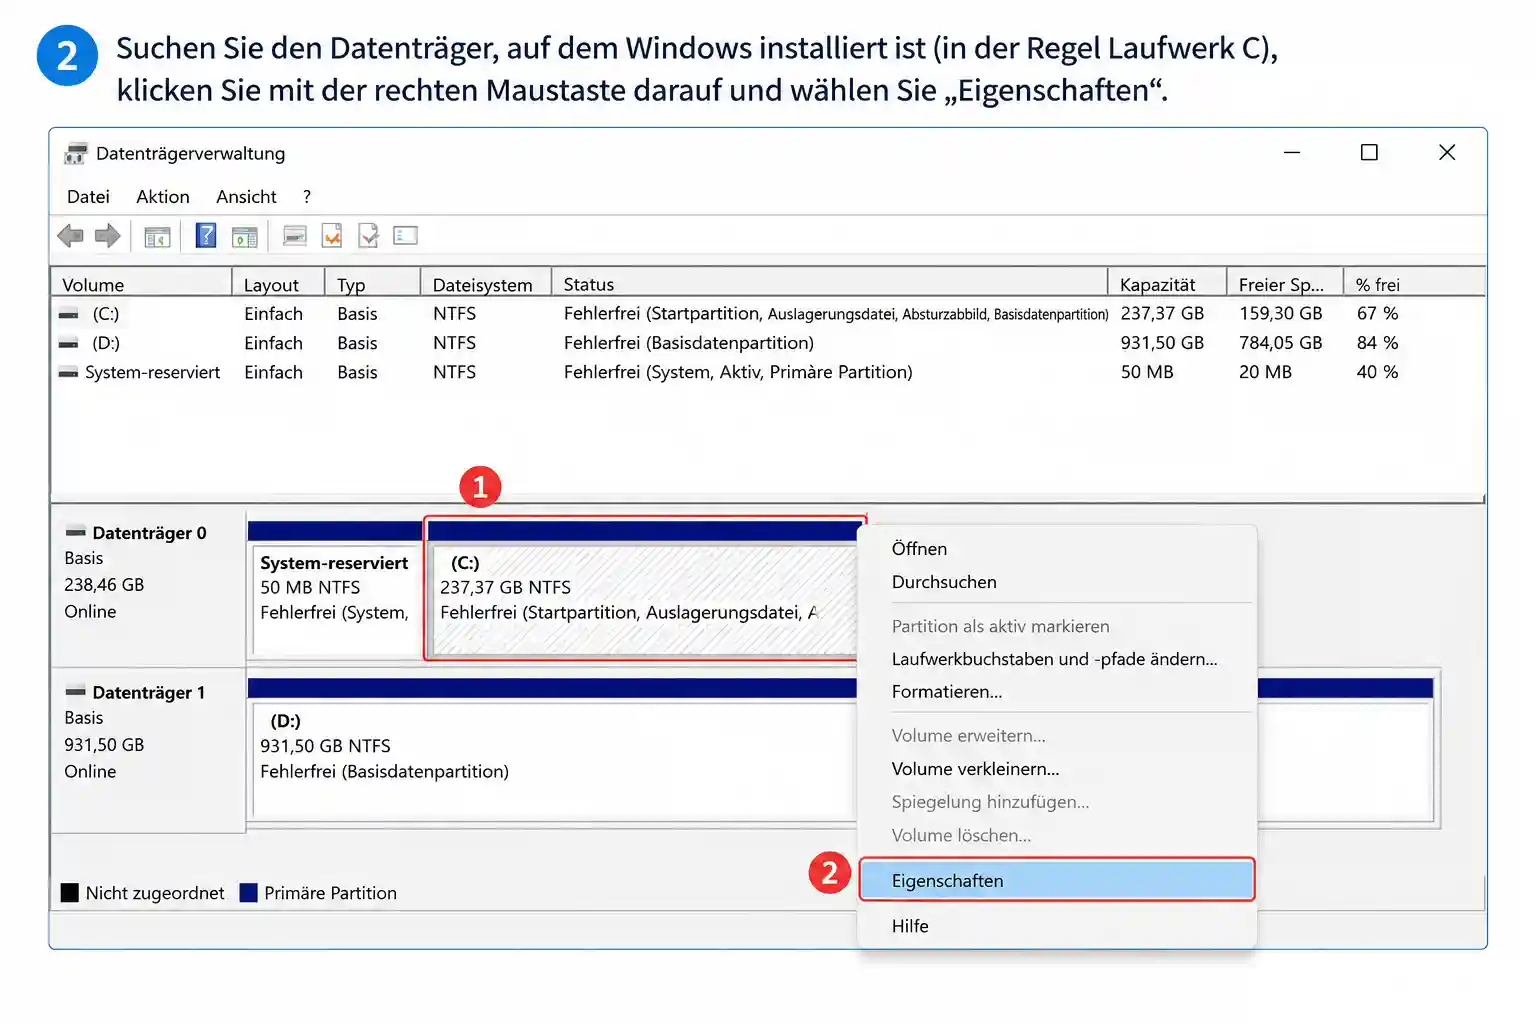Open the Aktion menu
1536x1024 pixels.
pyautogui.click(x=163, y=197)
